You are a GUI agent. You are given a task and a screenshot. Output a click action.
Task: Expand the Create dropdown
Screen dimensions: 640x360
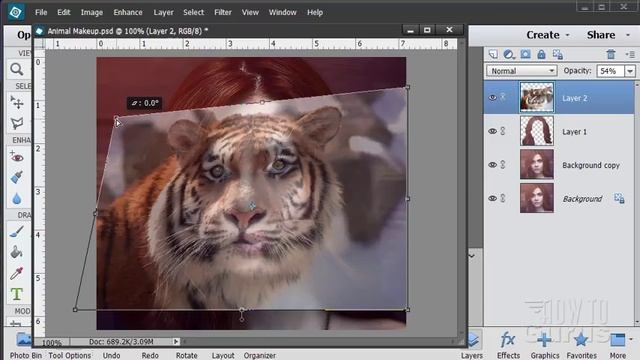coord(567,35)
